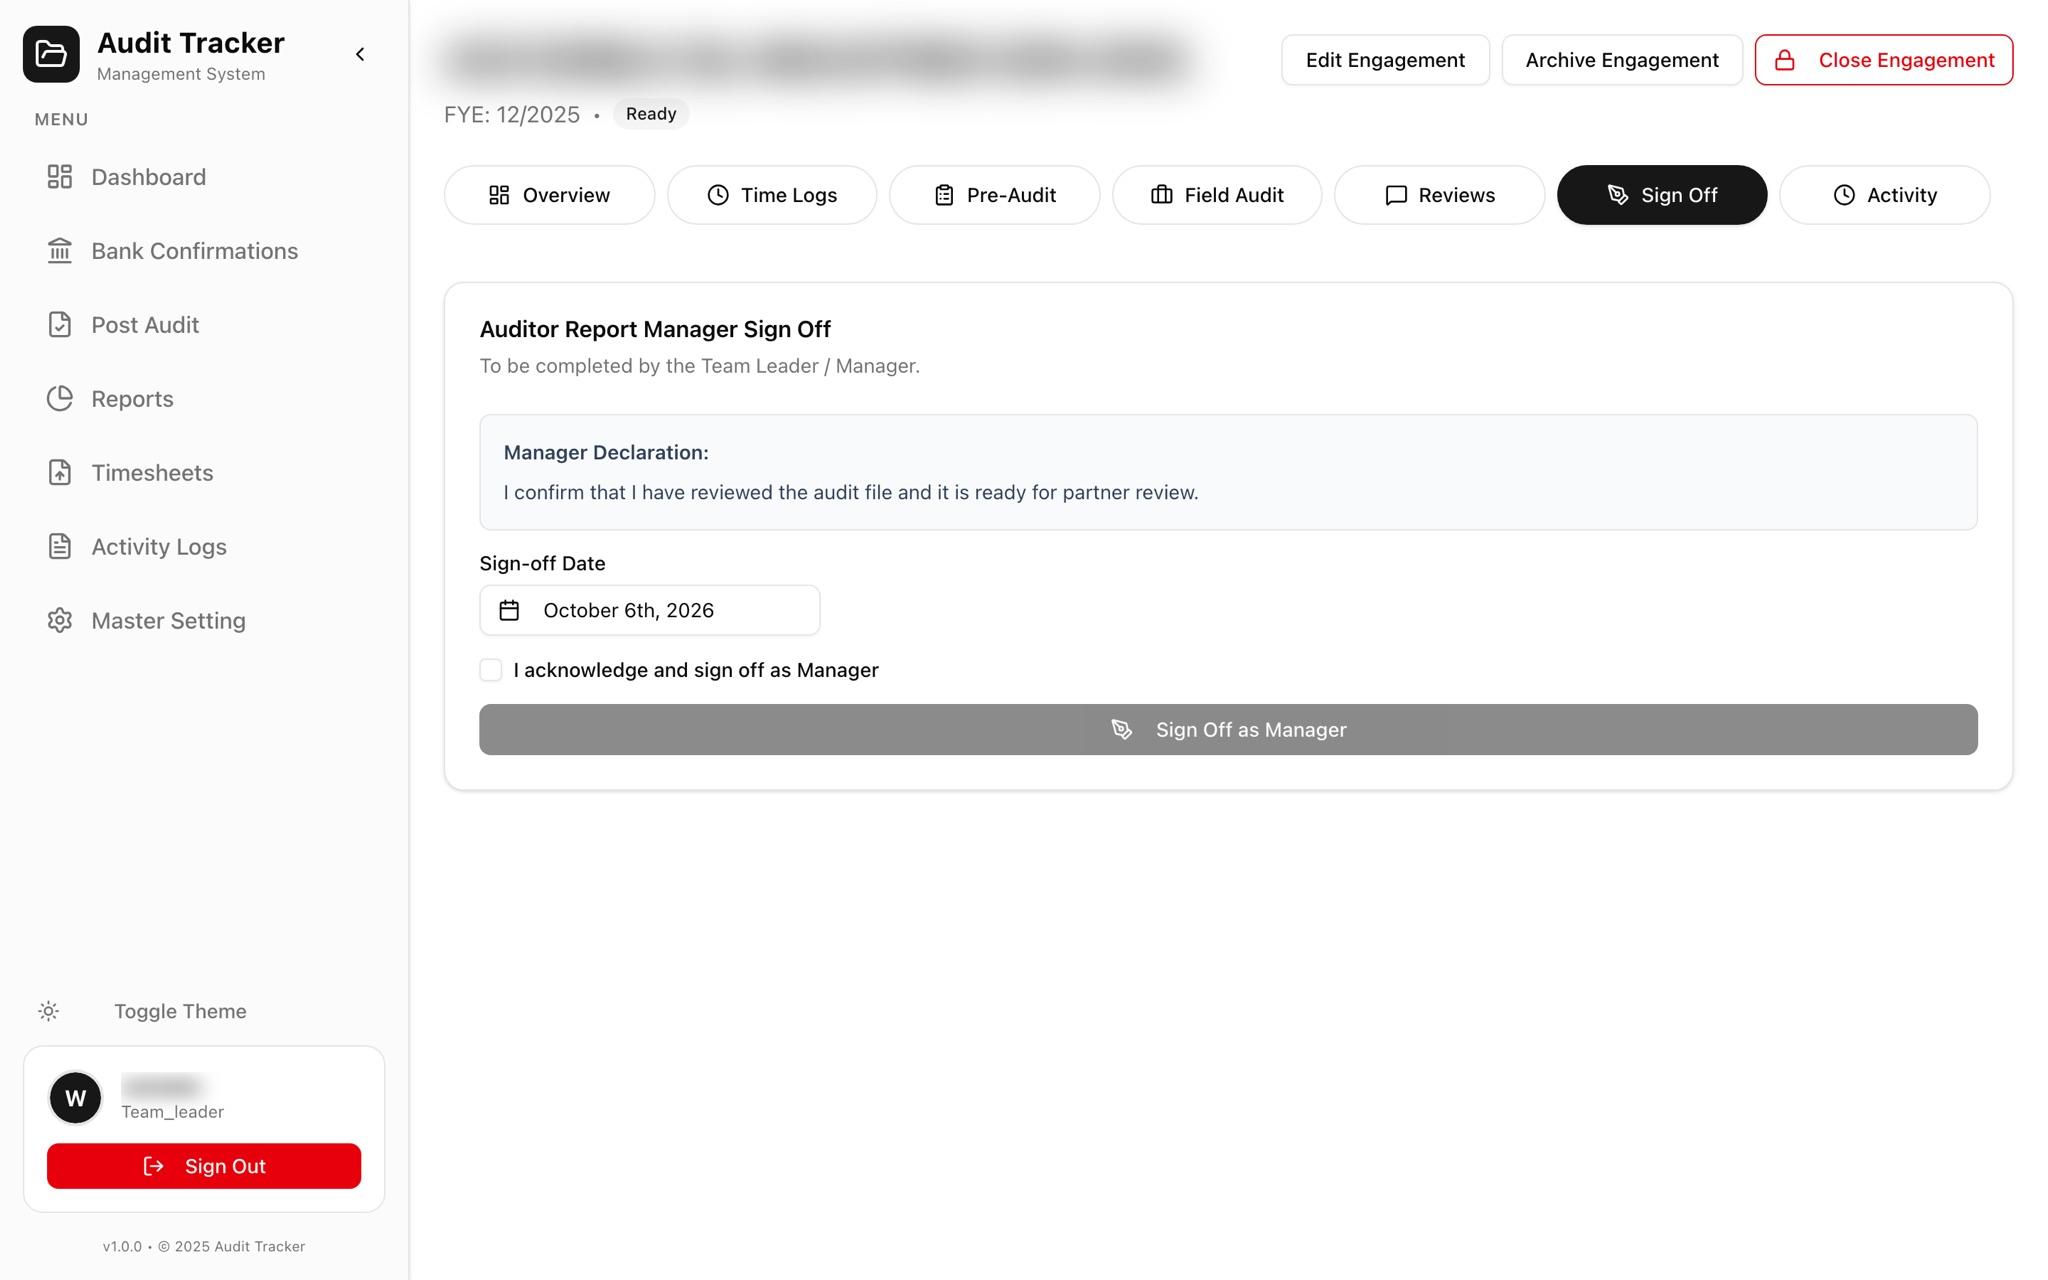Navigate to Post Audit in the sidebar

[x=204, y=325]
